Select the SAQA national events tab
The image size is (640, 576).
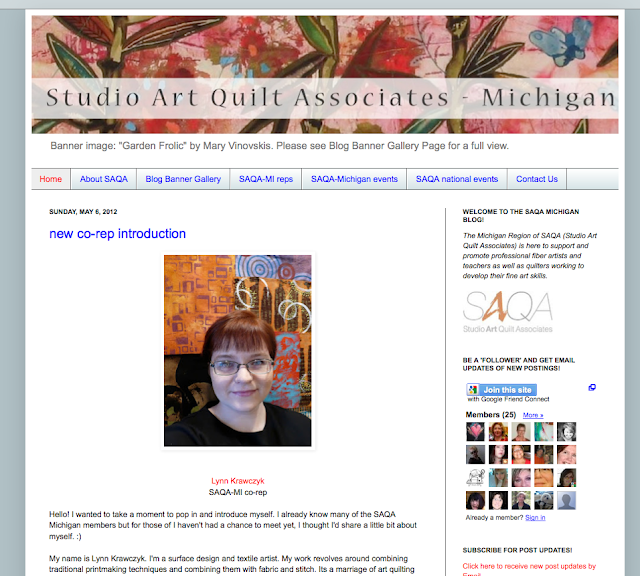pyautogui.click(x=457, y=179)
